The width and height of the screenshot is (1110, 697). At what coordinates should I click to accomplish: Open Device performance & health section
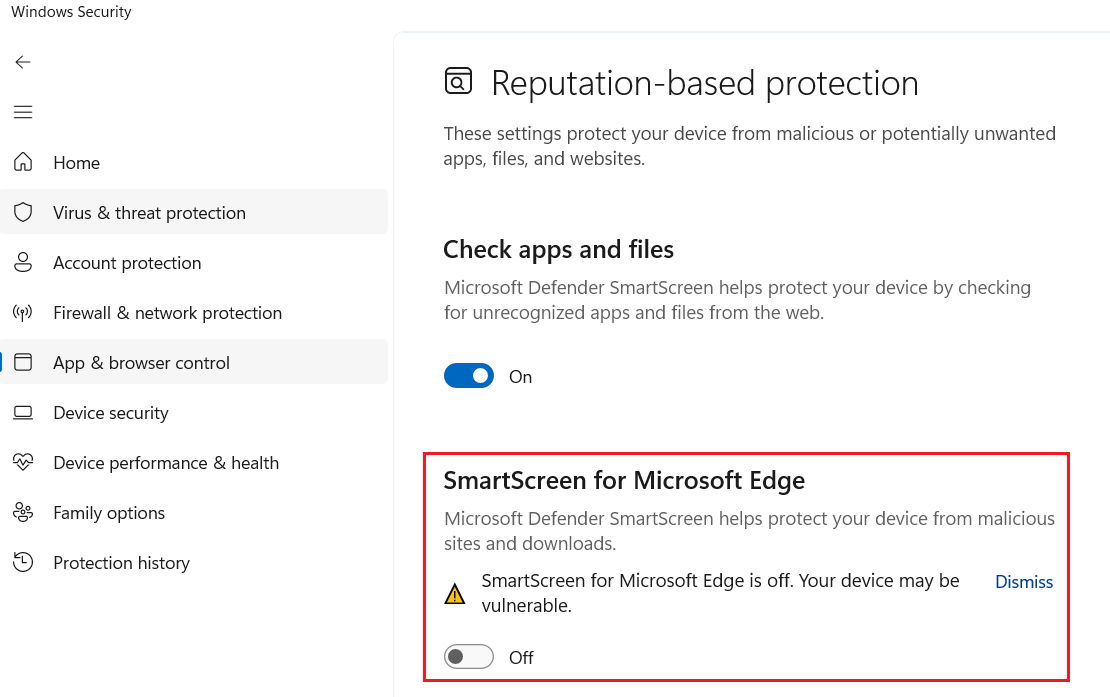[194, 463]
